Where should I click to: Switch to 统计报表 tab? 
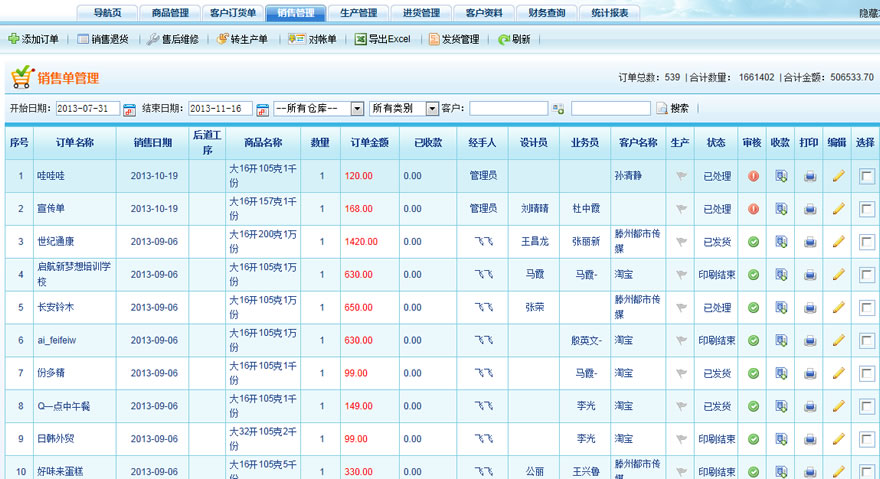click(x=610, y=13)
